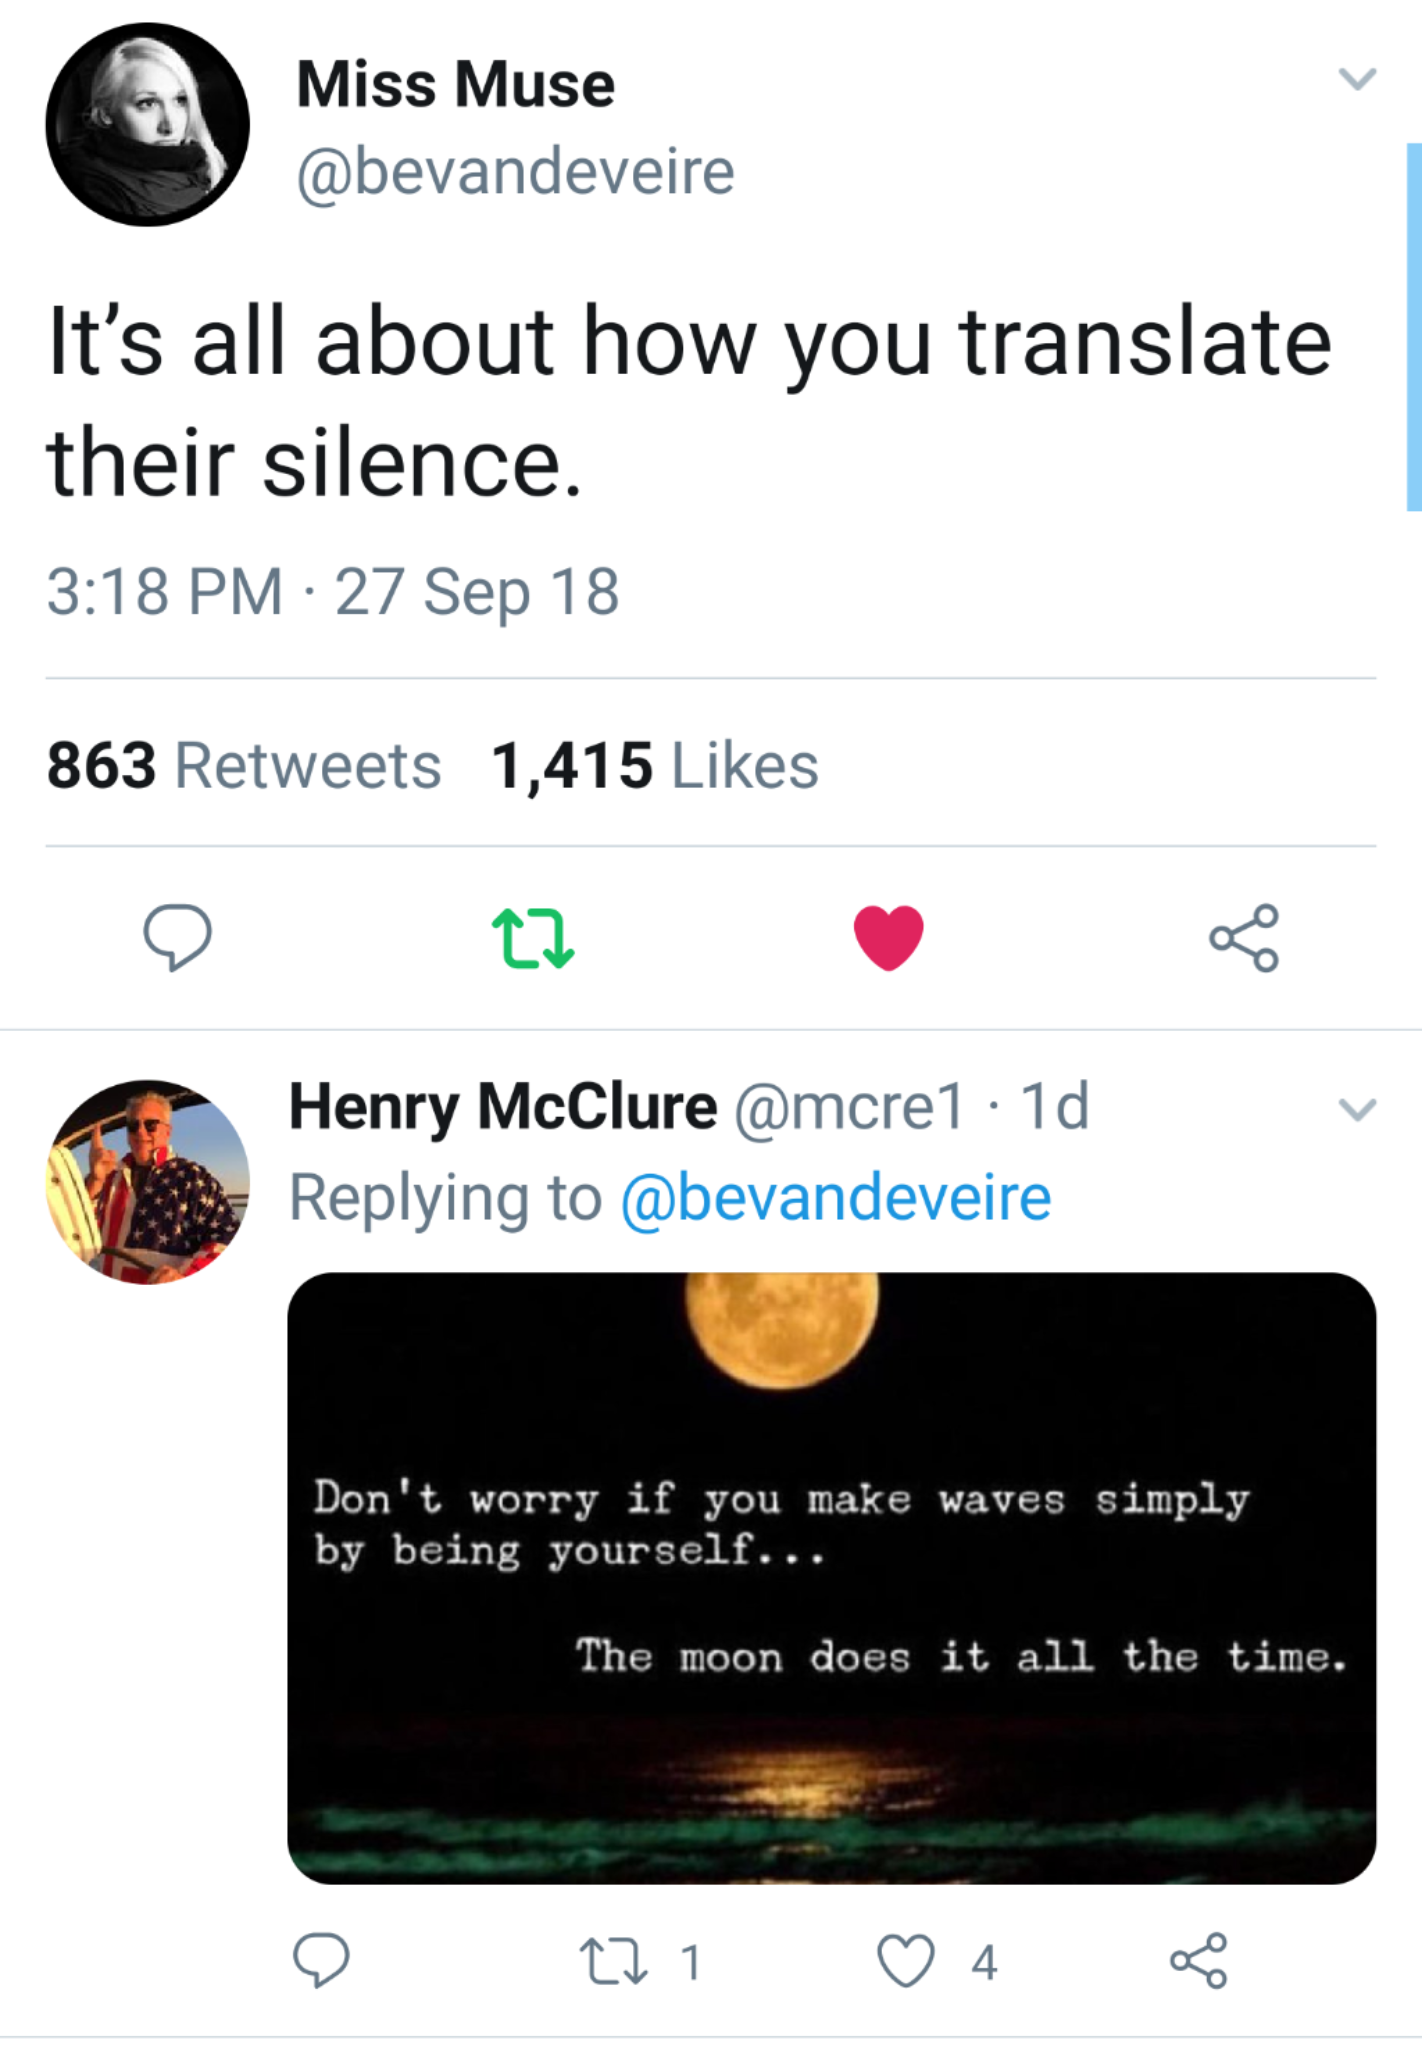Tap the Henry McClure display name
Image resolution: width=1422 pixels, height=2048 pixels.
coord(503,1107)
